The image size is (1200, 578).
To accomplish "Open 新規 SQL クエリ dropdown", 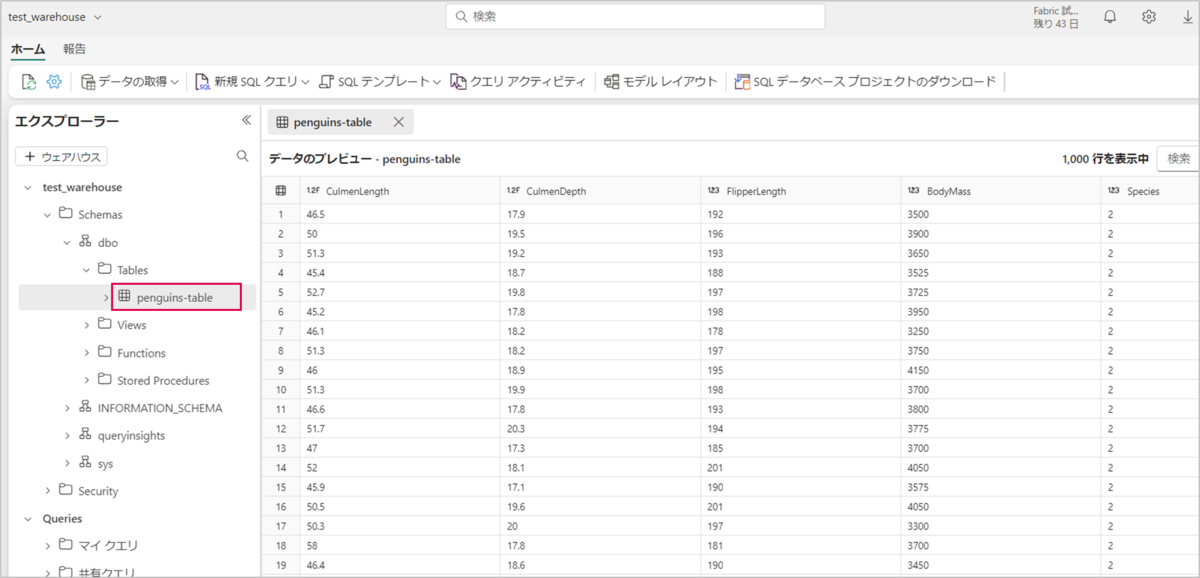I will 252,82.
